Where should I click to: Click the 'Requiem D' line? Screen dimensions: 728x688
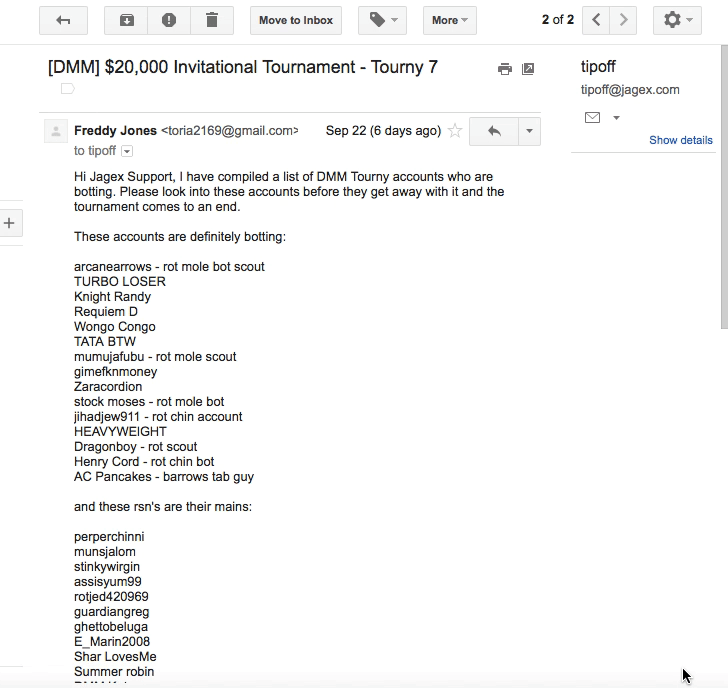click(106, 312)
